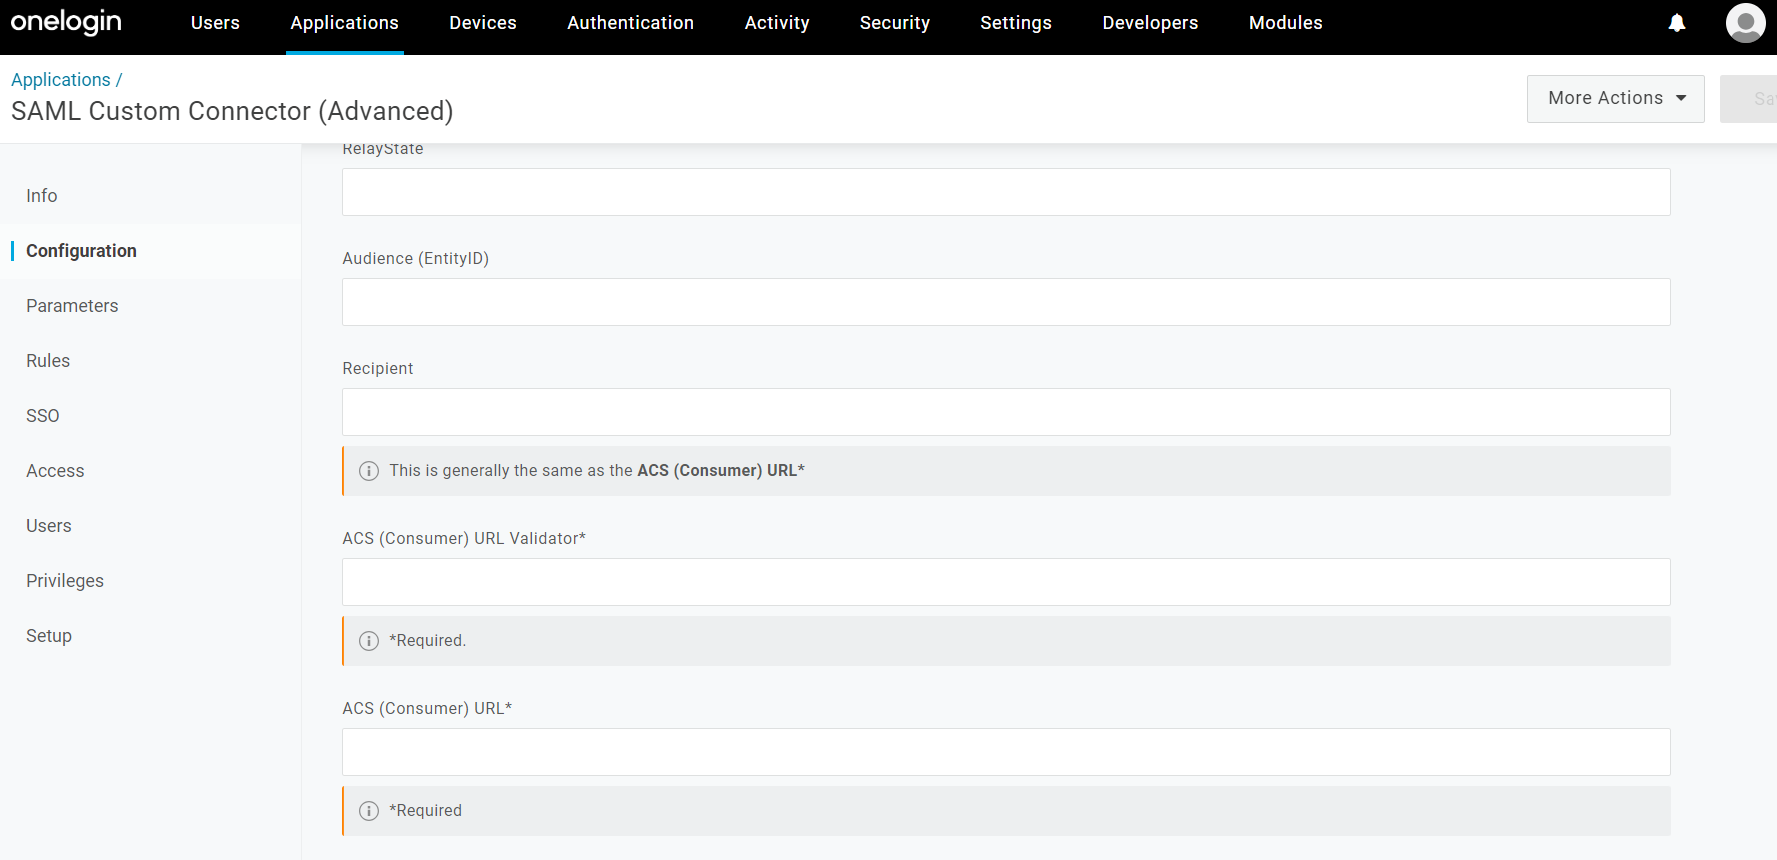The width and height of the screenshot is (1777, 860).
Task: Select the Parameters sidebar tab
Action: pyautogui.click(x=72, y=306)
